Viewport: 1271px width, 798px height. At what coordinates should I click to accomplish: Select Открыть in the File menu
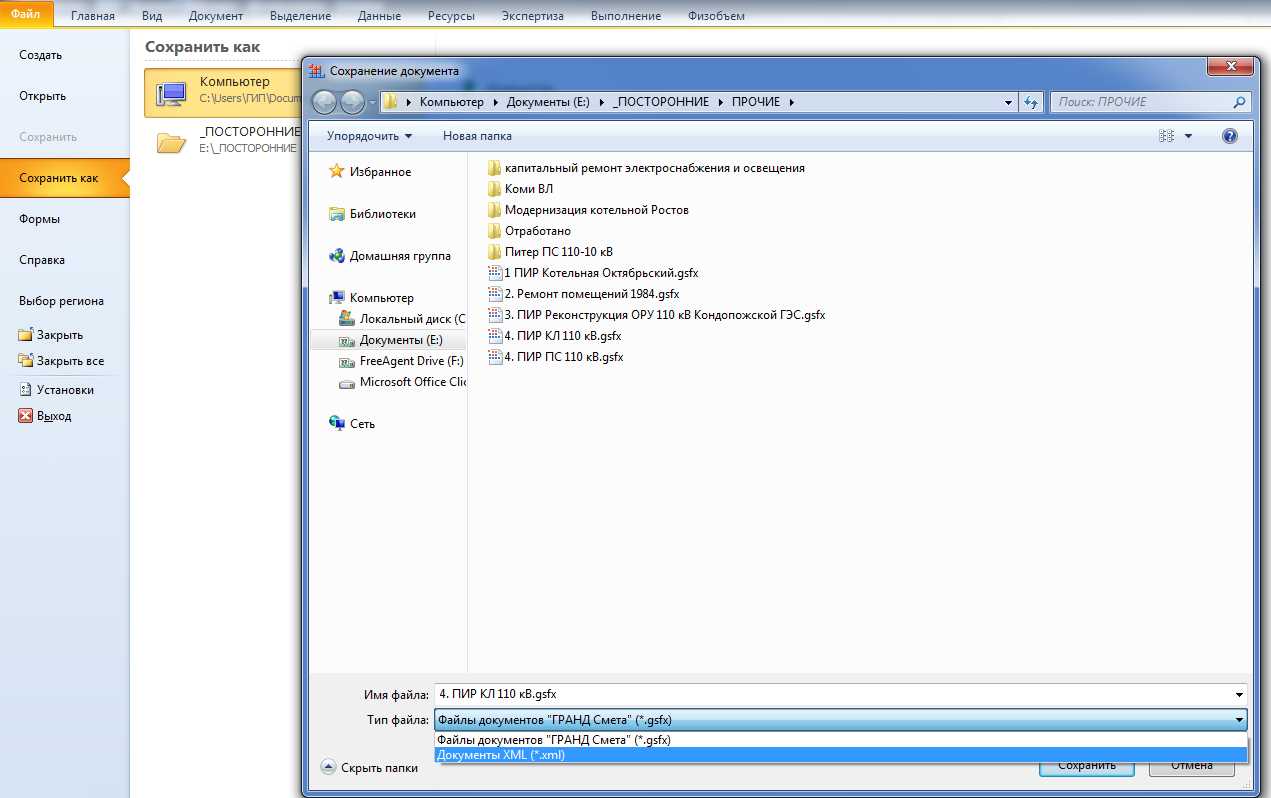coord(43,96)
